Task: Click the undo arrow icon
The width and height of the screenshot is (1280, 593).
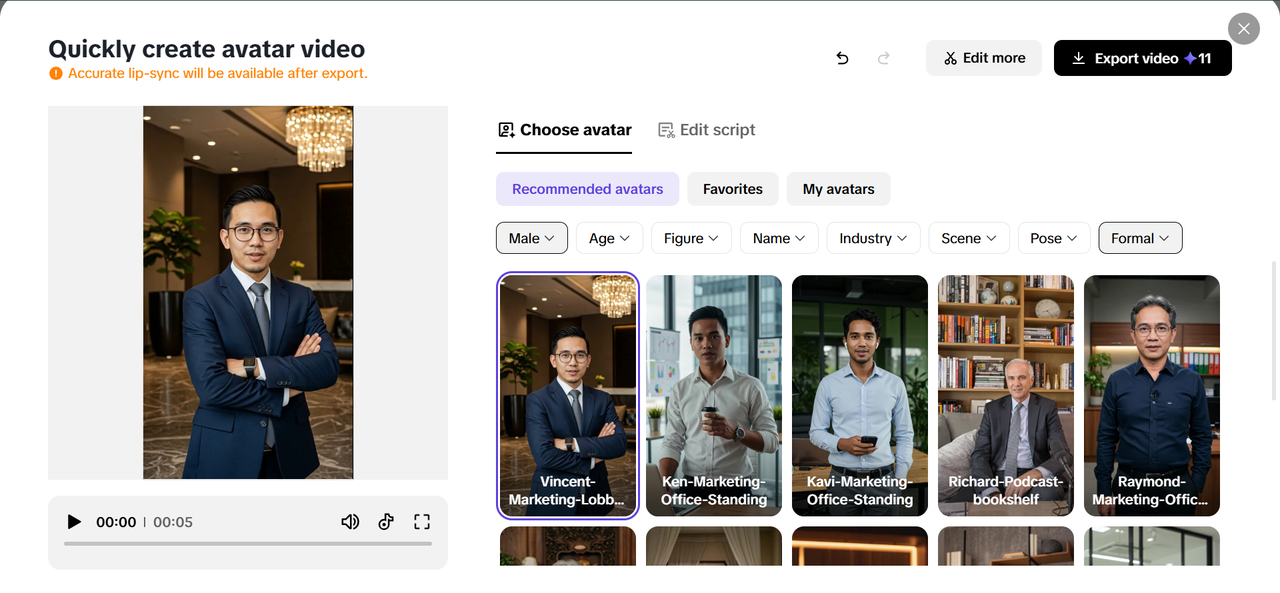Action: (842, 58)
